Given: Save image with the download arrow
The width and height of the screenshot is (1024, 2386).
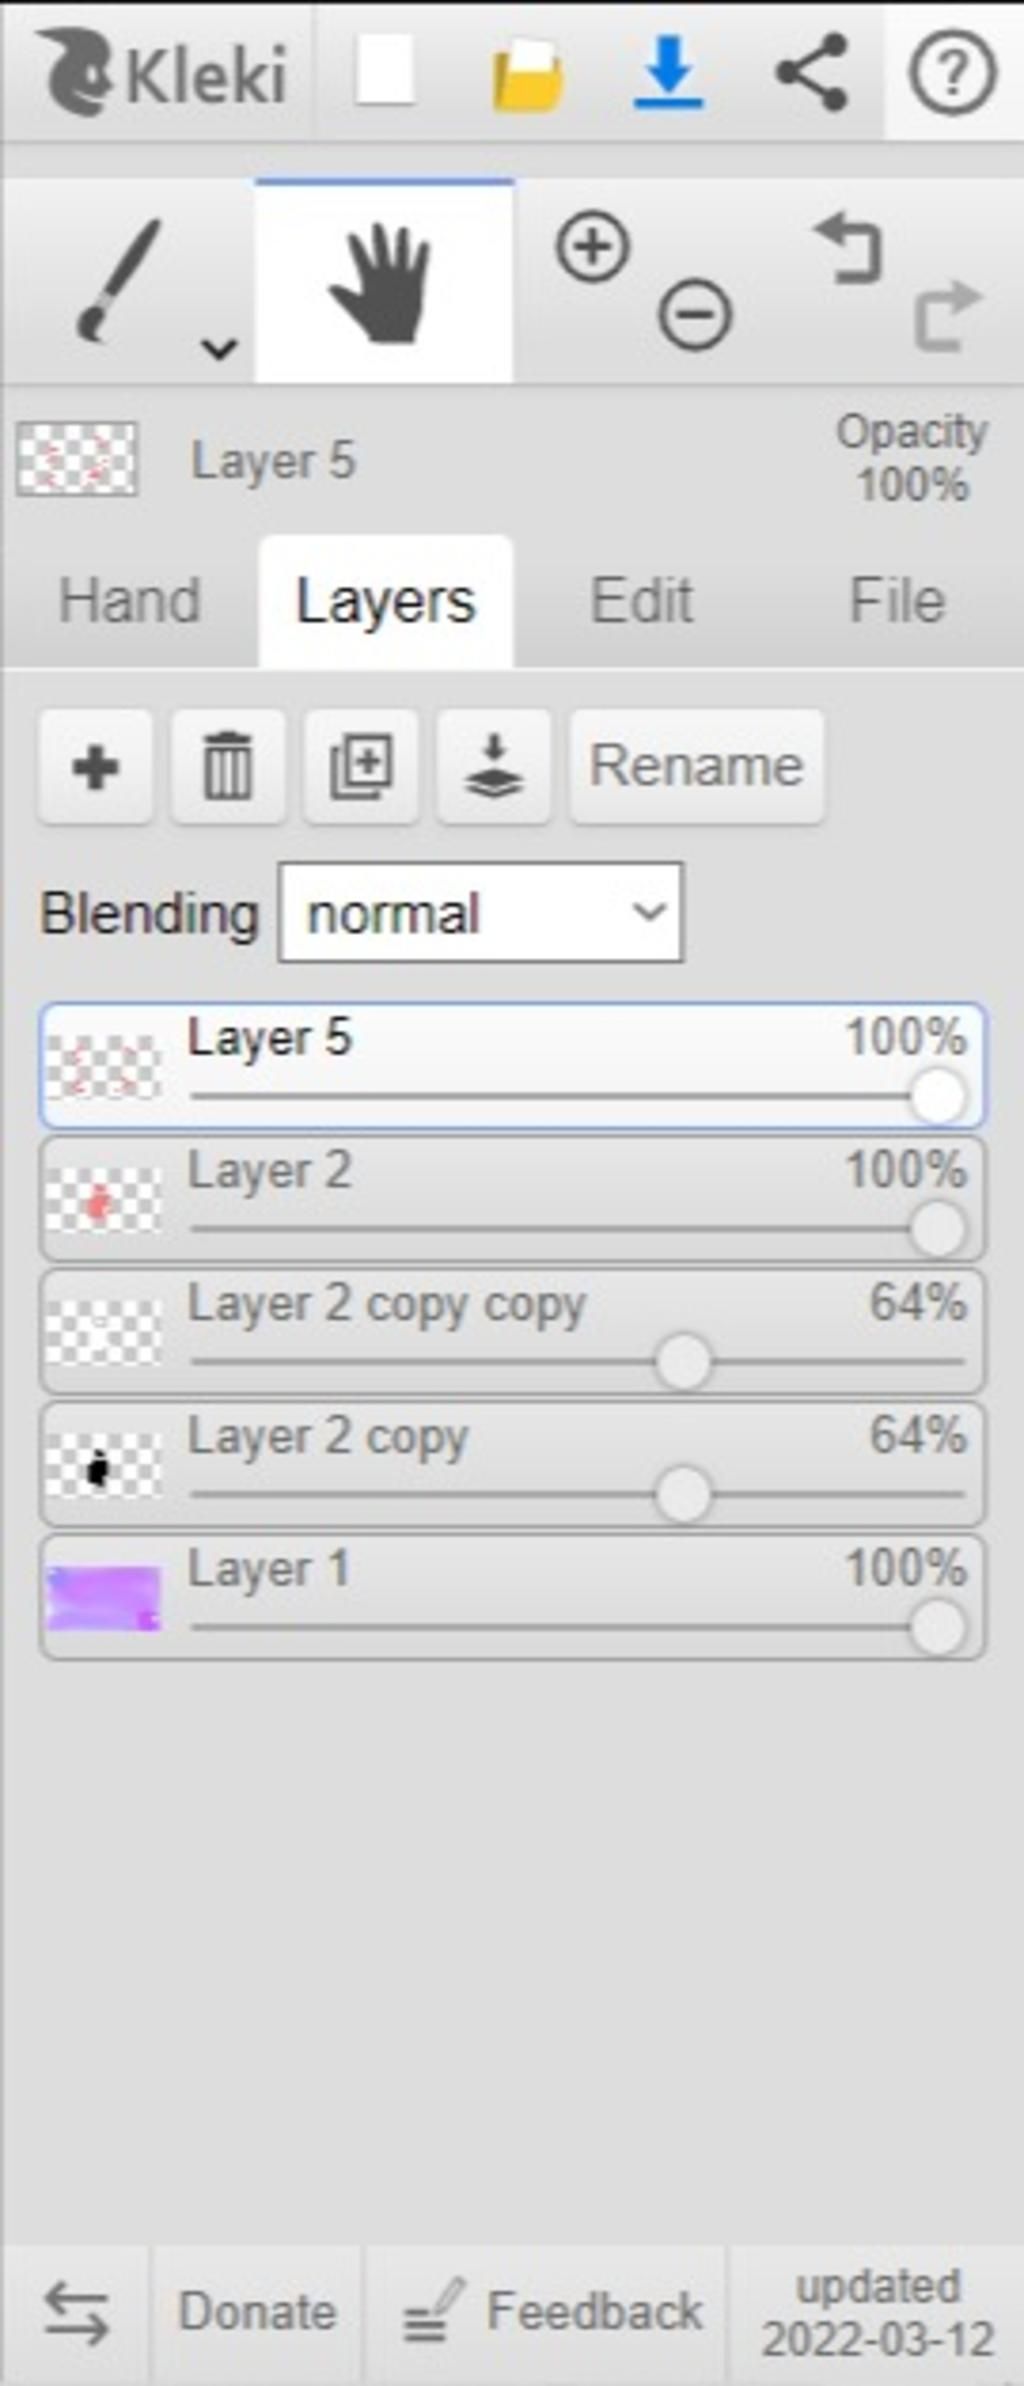Looking at the screenshot, I should coord(669,72).
